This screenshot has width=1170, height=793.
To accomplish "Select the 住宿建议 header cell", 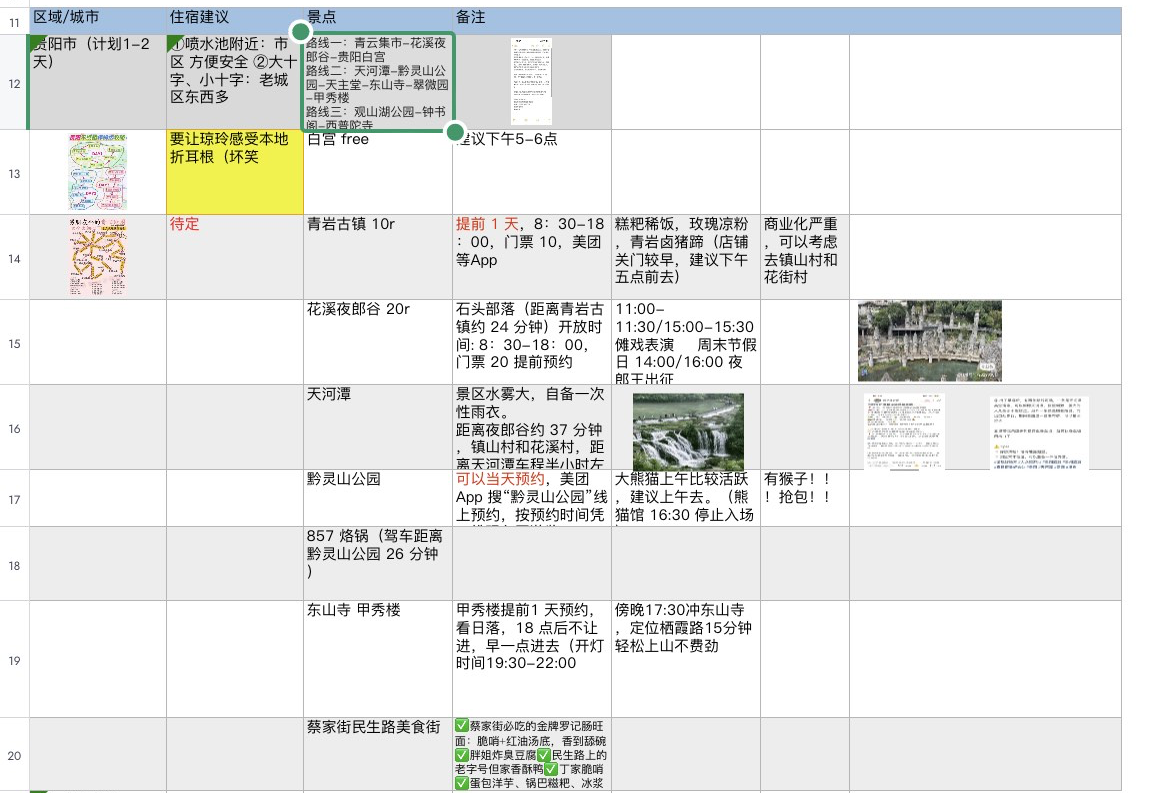I will click(x=234, y=18).
